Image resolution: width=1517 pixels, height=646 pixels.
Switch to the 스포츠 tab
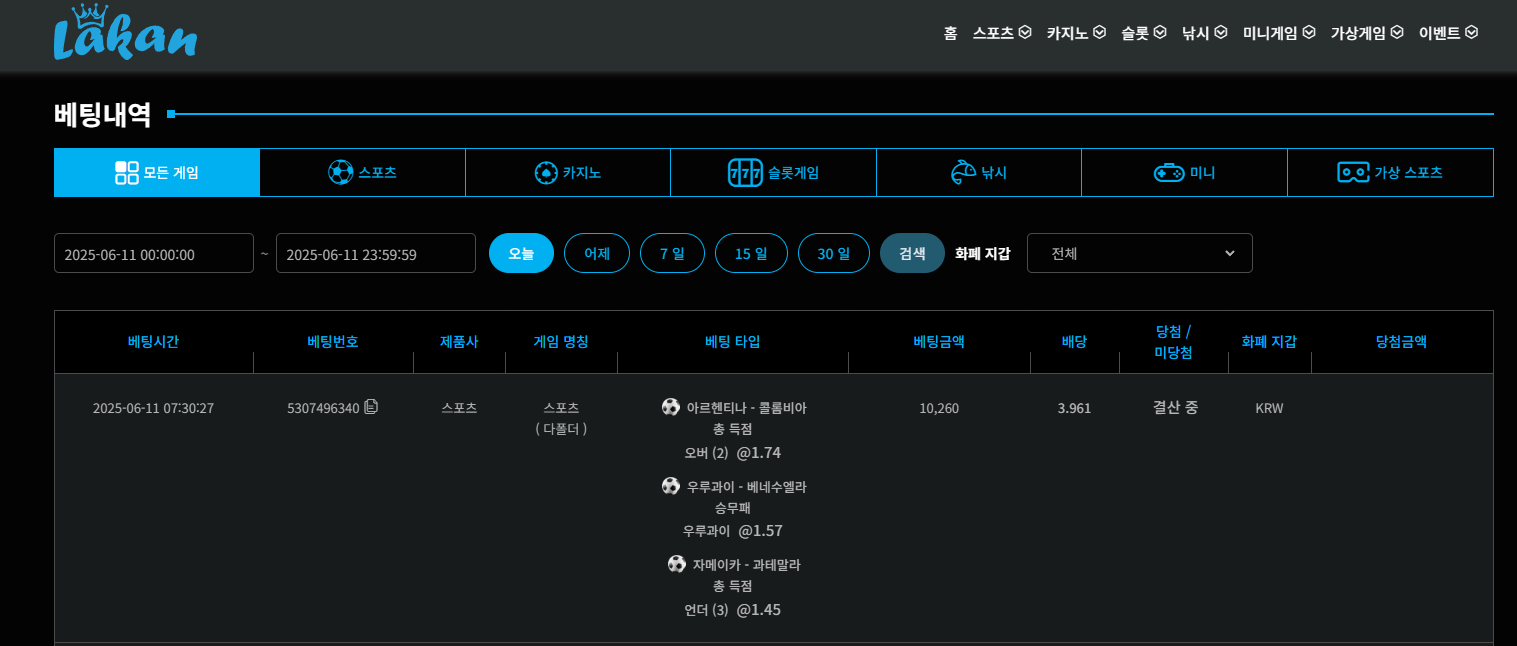(x=362, y=173)
